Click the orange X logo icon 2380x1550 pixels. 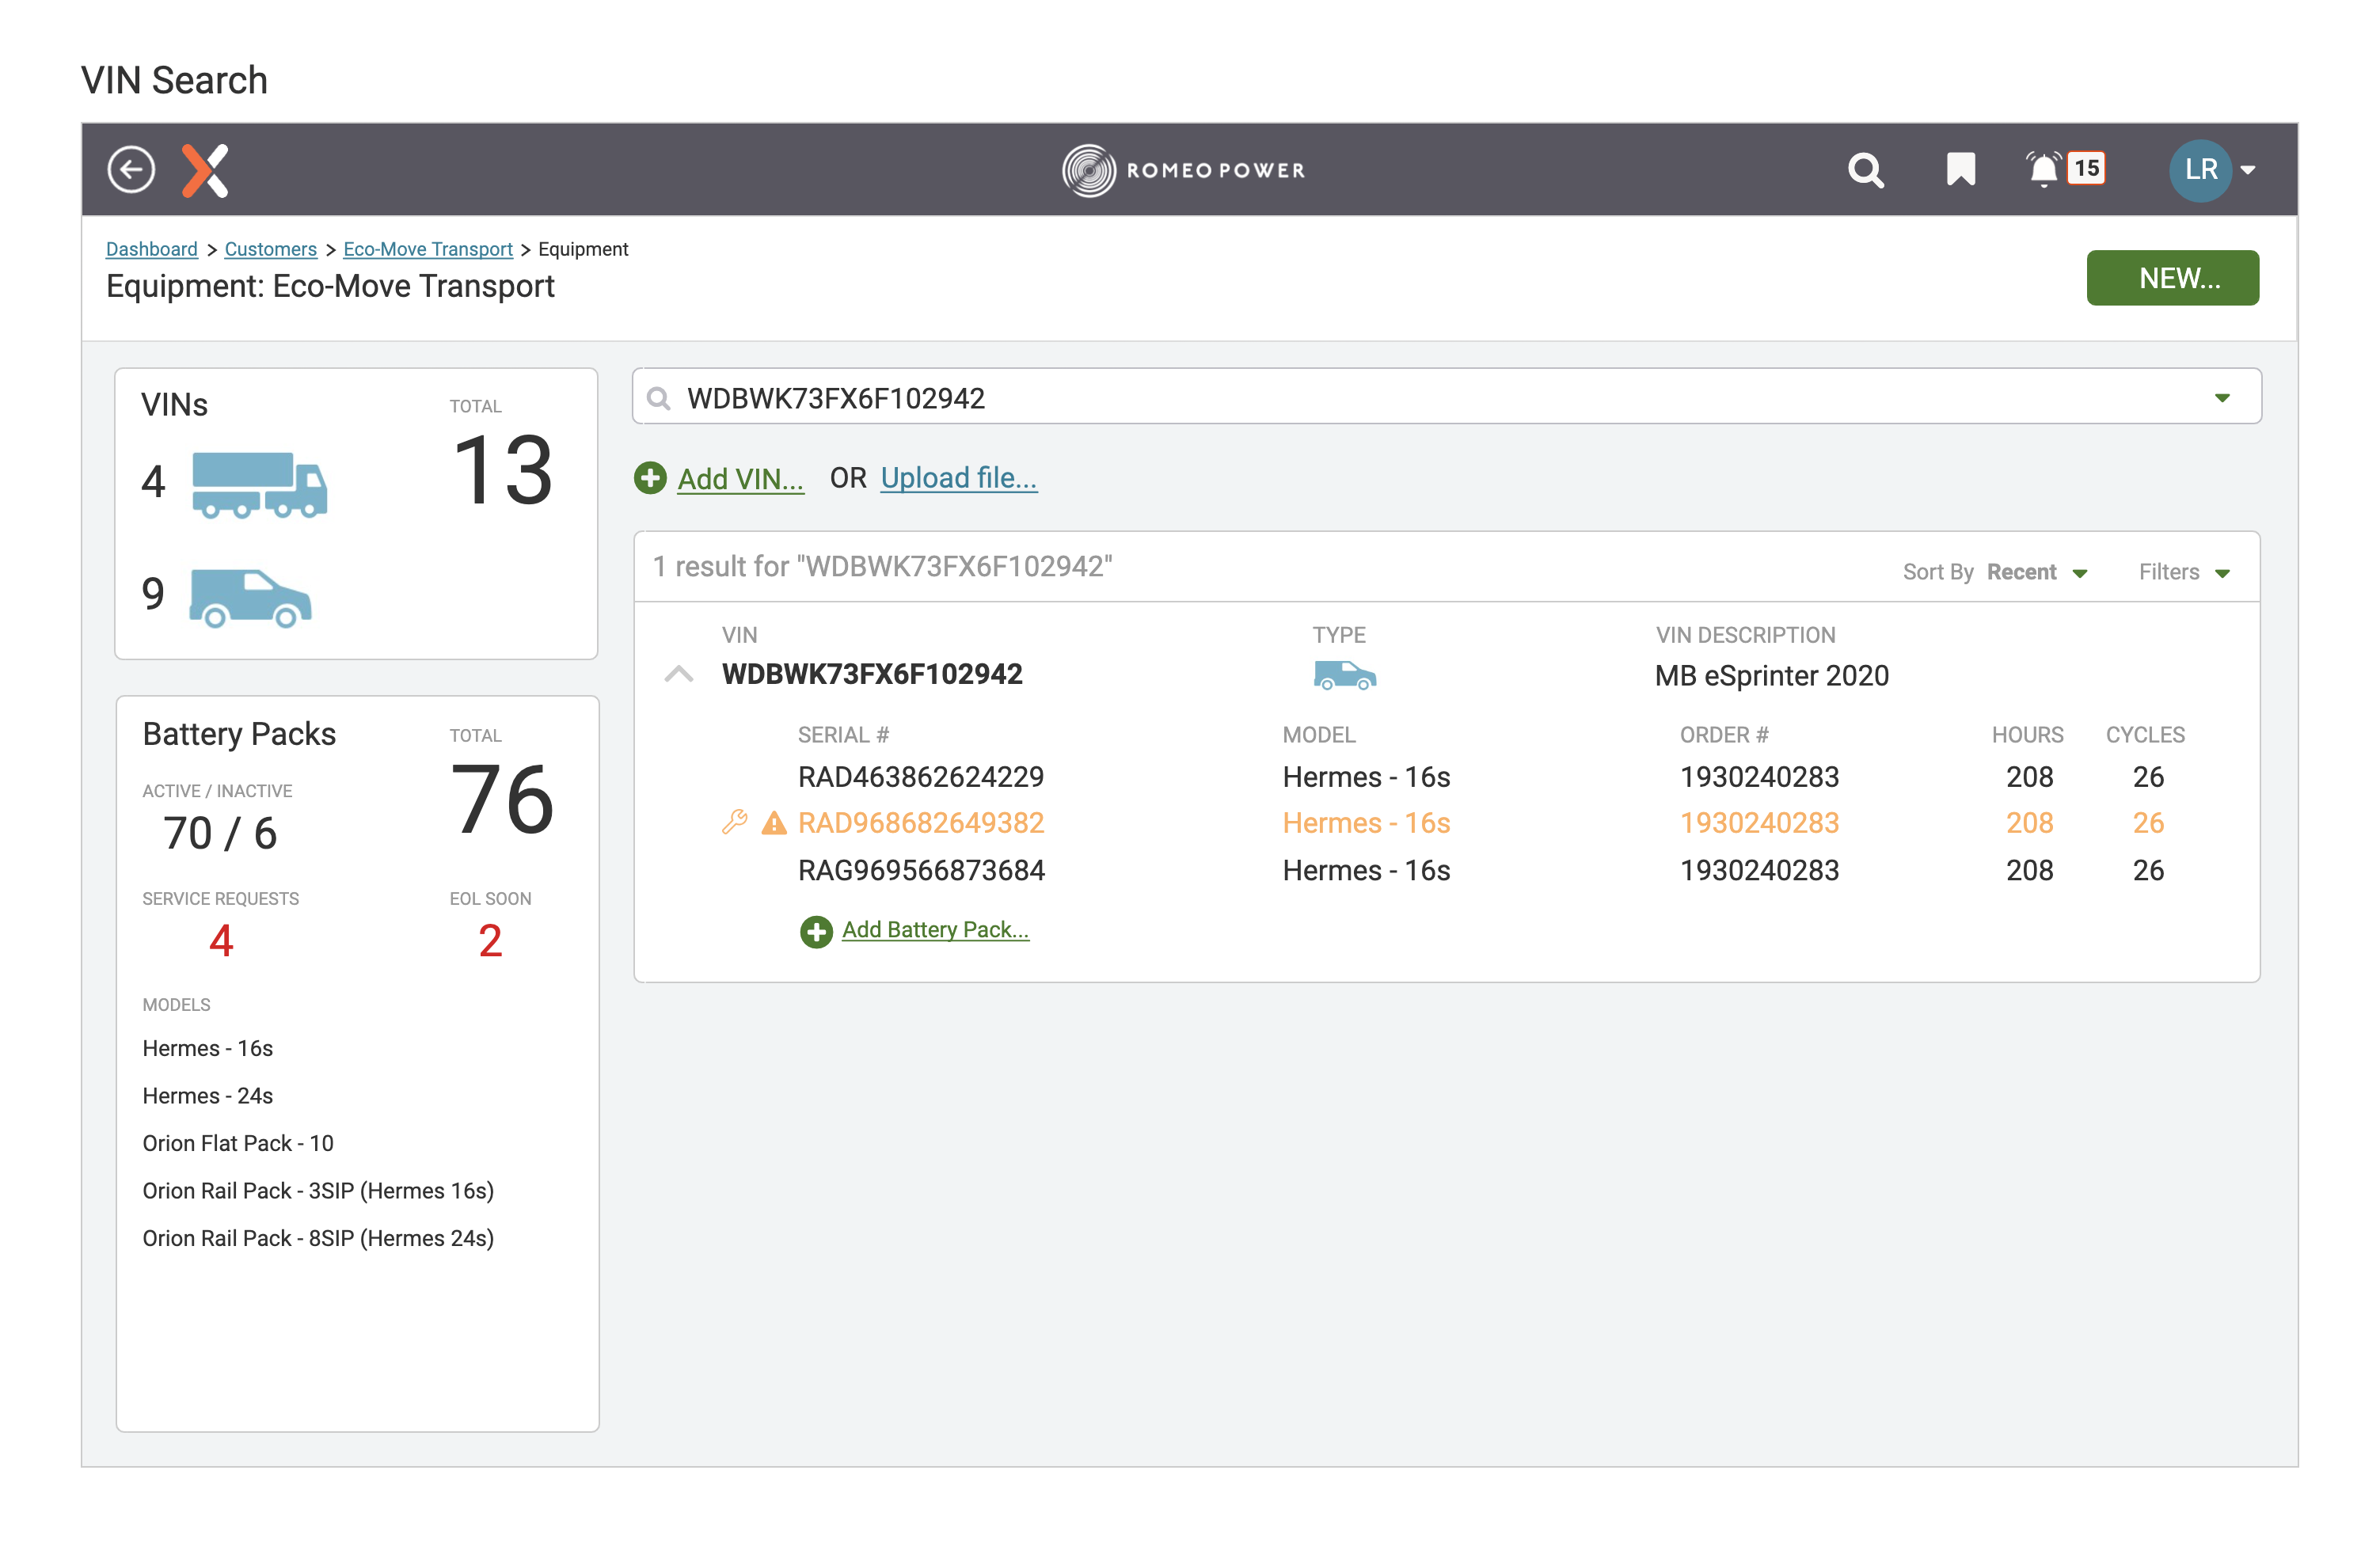(206, 170)
